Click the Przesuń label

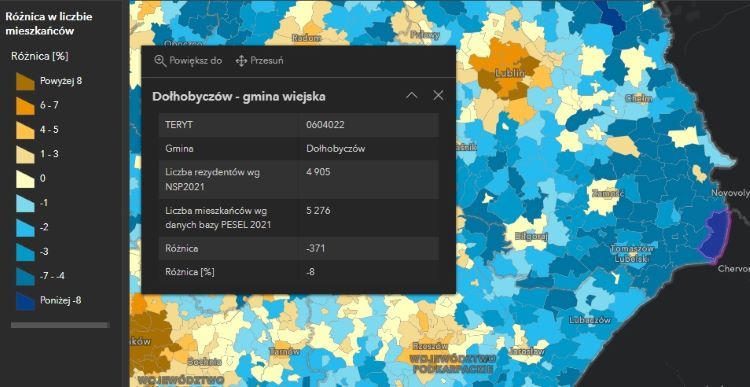click(267, 61)
